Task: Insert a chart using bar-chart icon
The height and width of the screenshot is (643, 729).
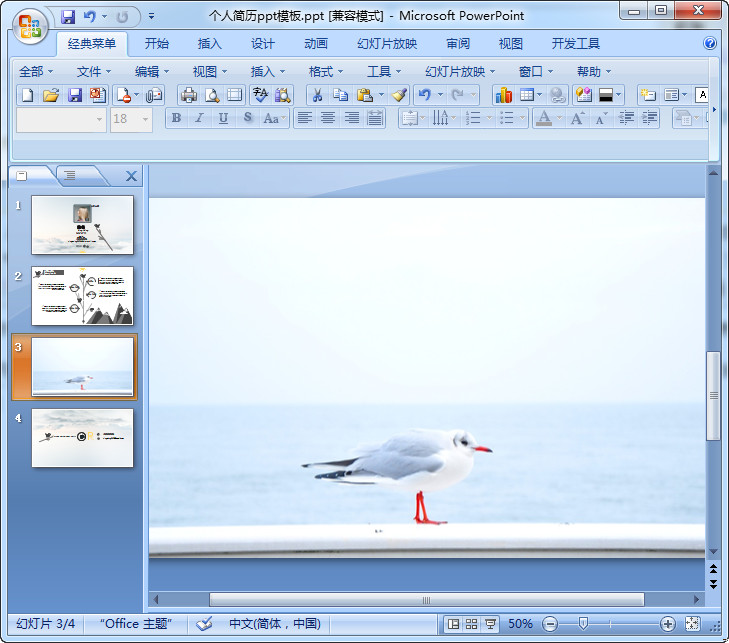Action: click(x=504, y=95)
